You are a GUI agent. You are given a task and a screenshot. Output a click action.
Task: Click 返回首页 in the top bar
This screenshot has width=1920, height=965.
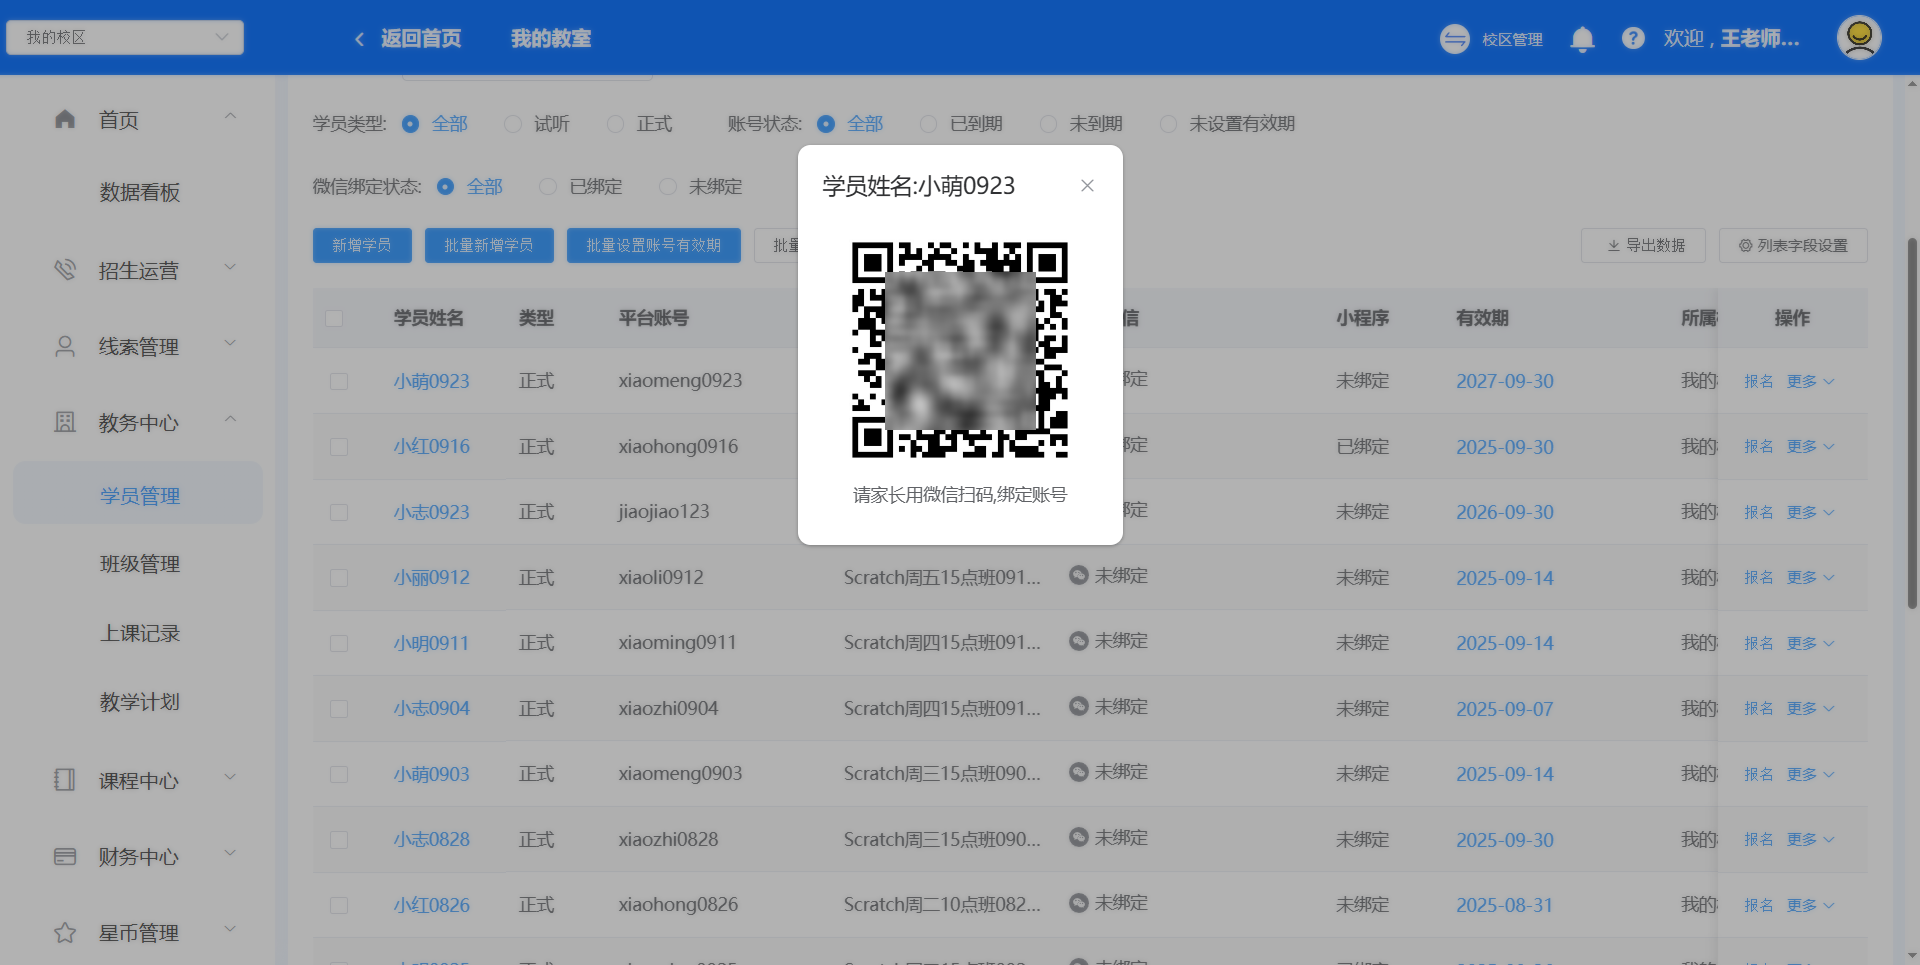tap(421, 39)
